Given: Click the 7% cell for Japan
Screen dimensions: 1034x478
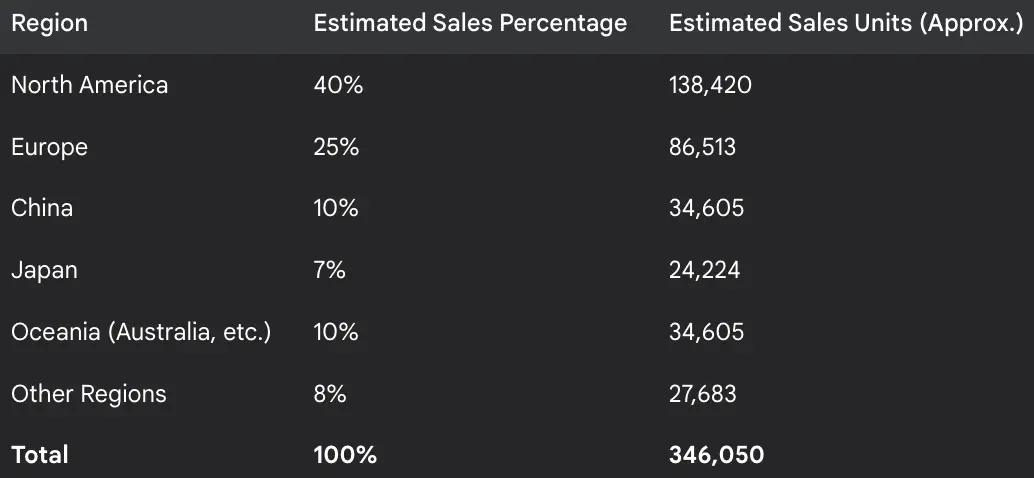Looking at the screenshot, I should pos(329,270).
